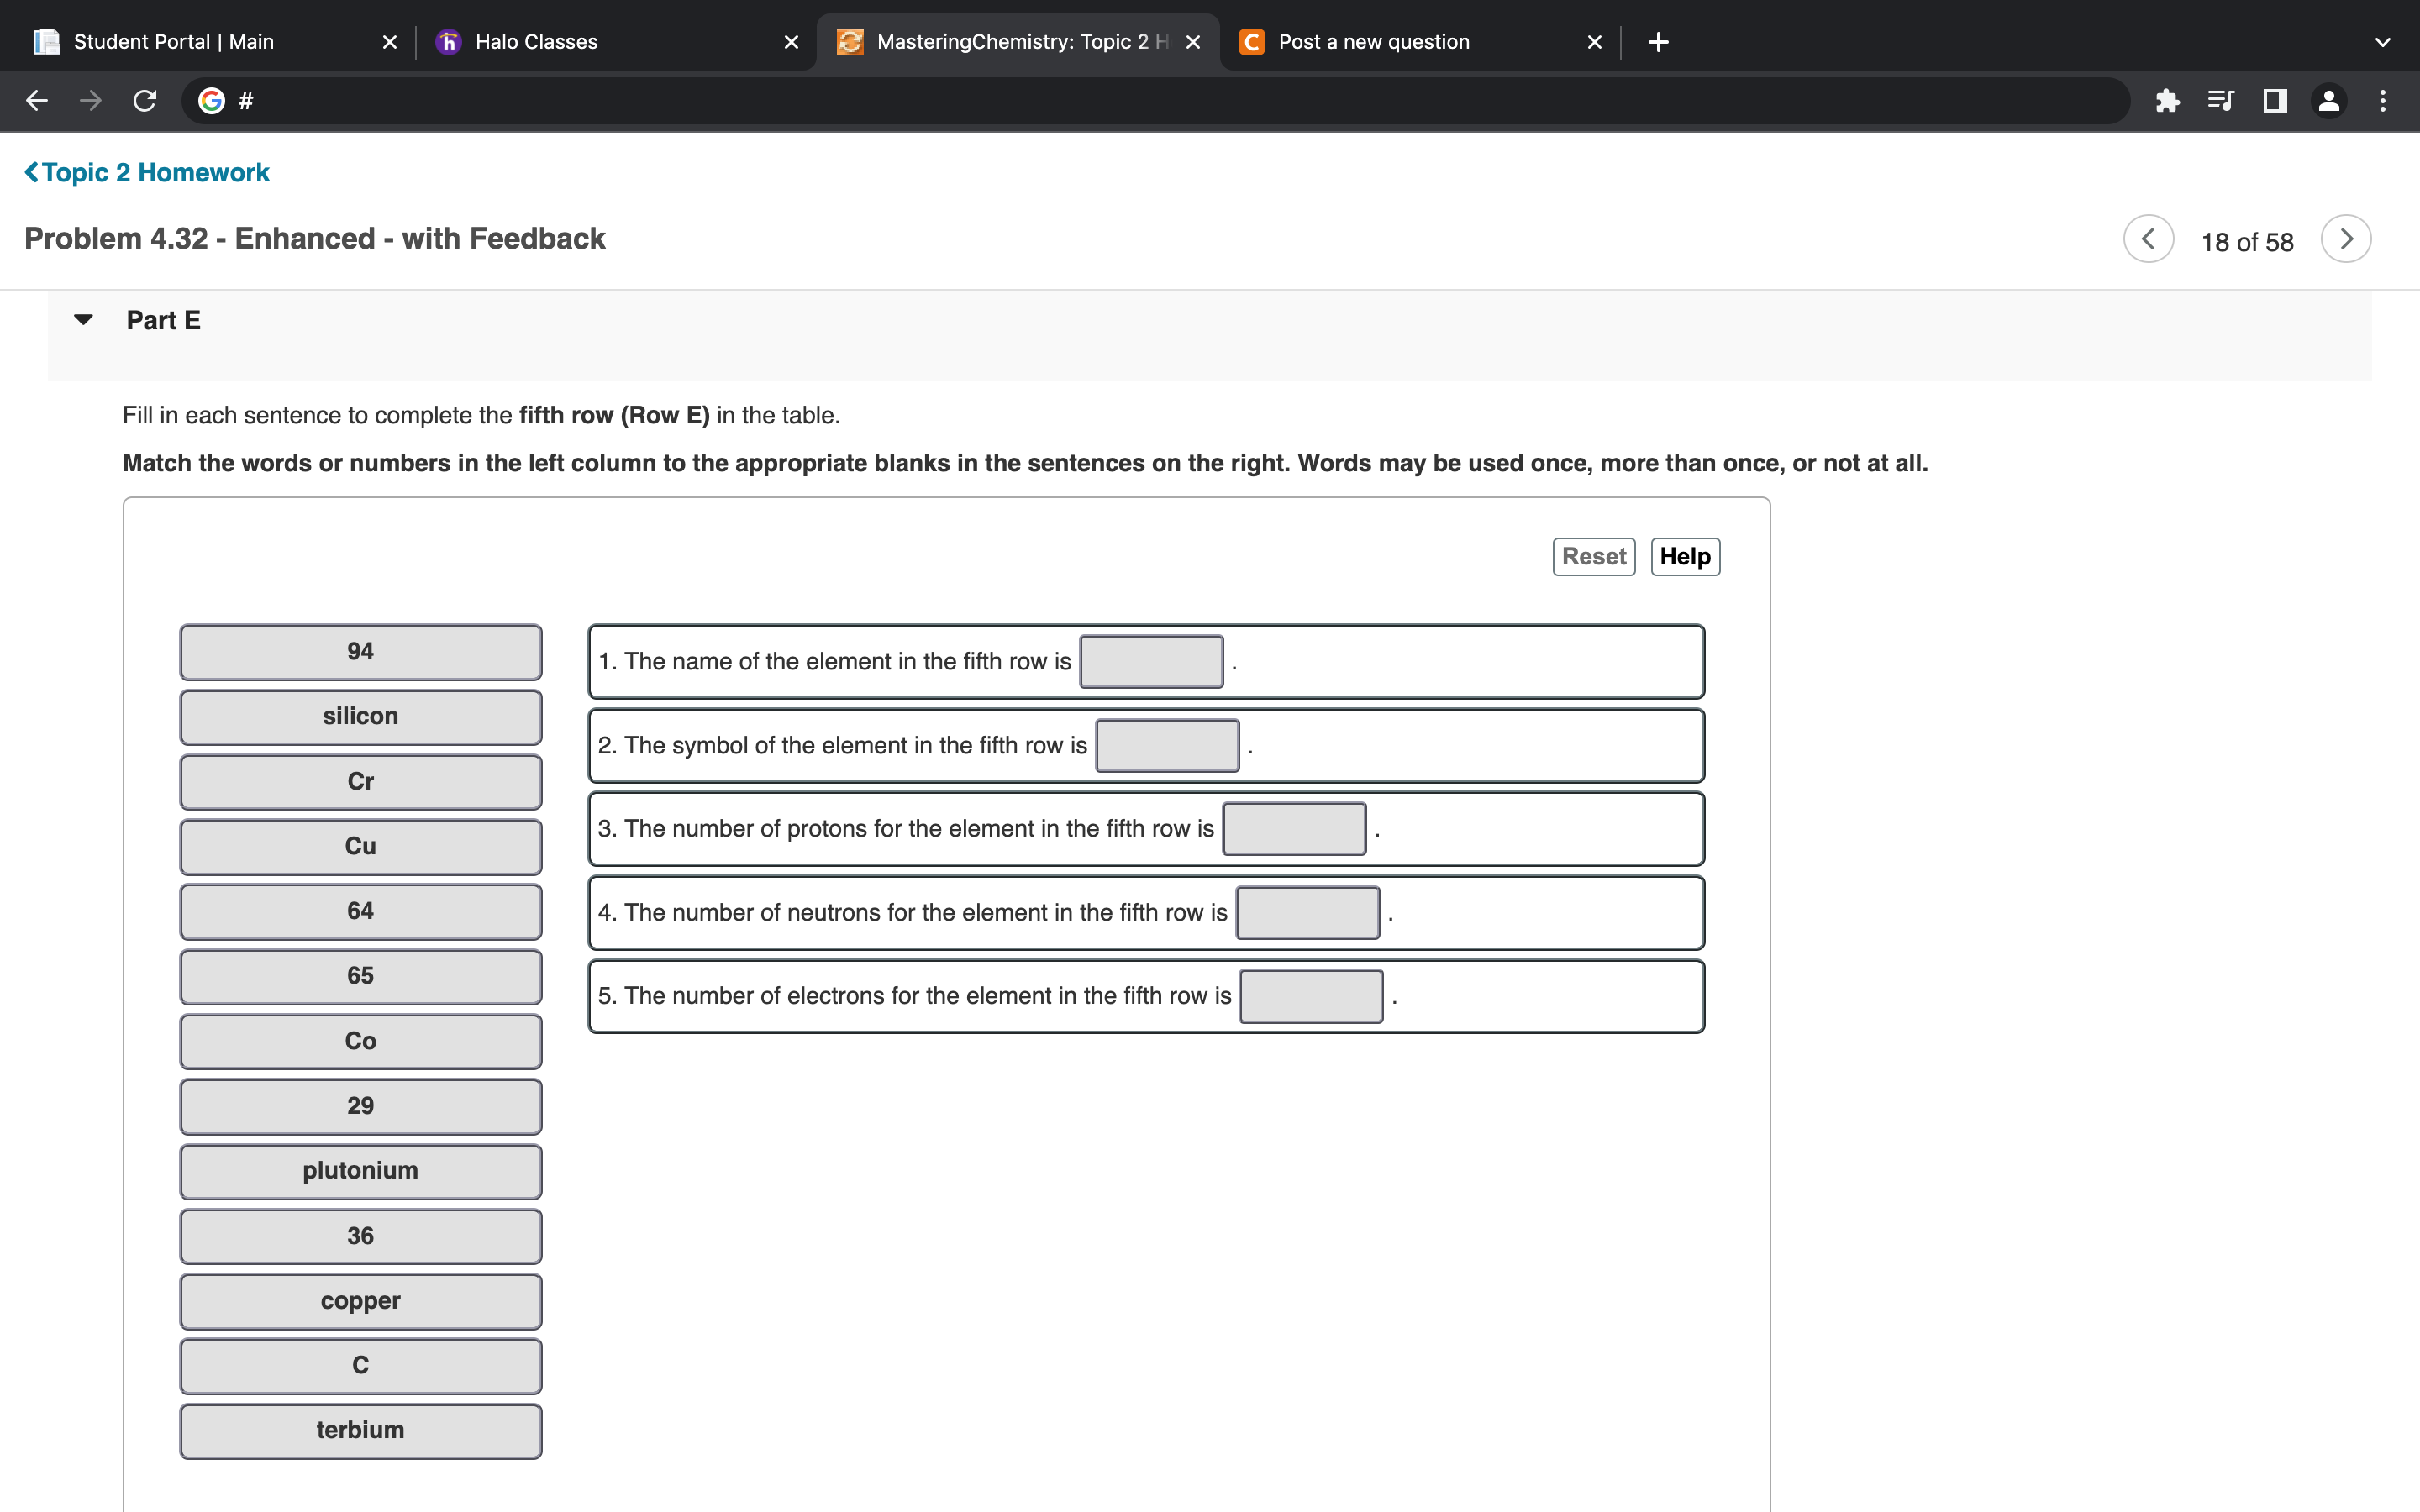Image resolution: width=2420 pixels, height=1512 pixels.
Task: Close the Student Portal tab
Action: click(x=390, y=42)
